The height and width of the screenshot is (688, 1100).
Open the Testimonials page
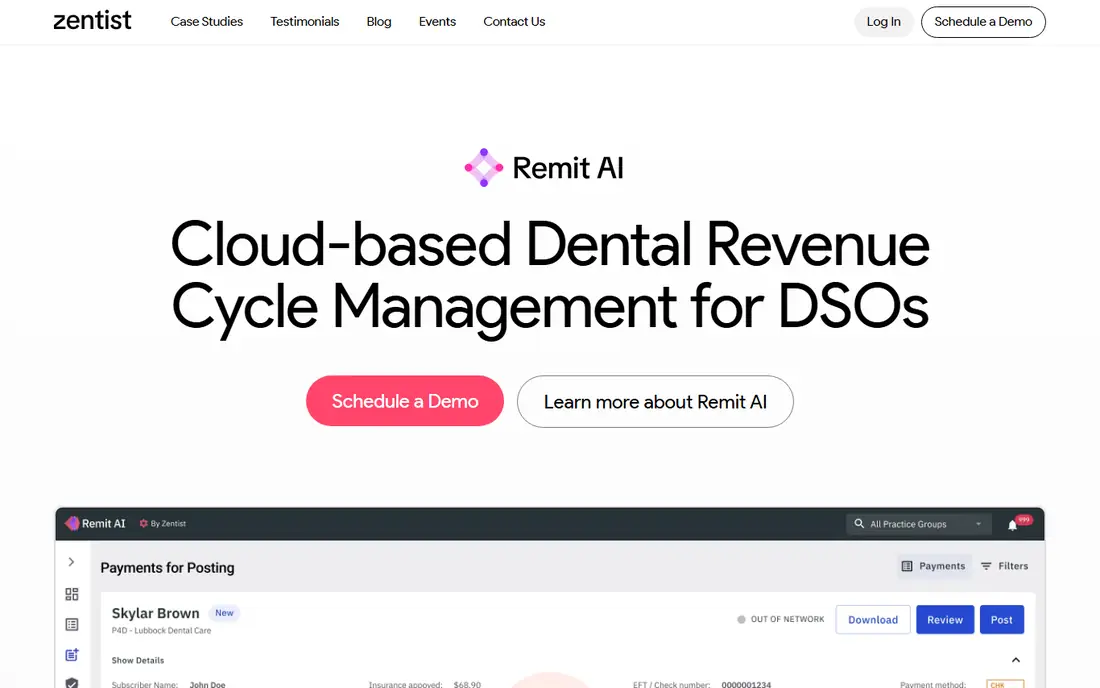pos(304,22)
